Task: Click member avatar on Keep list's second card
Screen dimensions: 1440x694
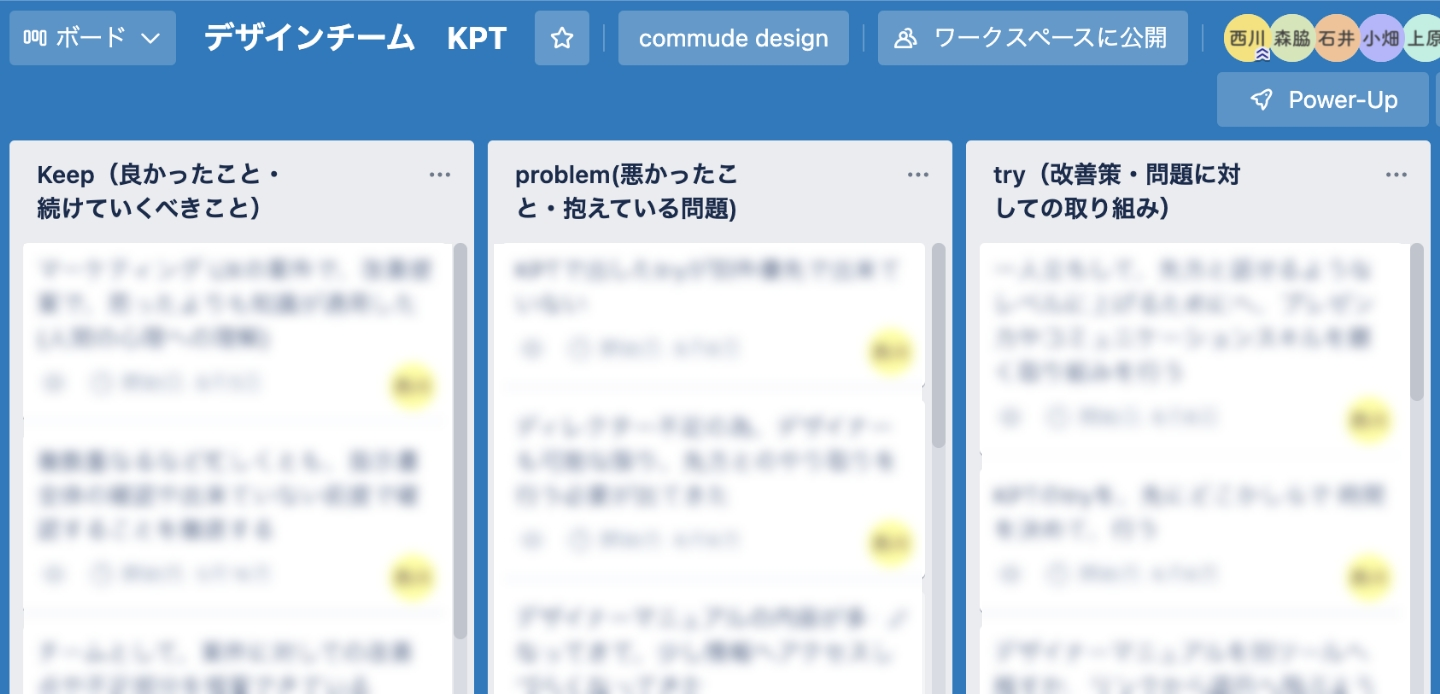Action: [x=412, y=577]
